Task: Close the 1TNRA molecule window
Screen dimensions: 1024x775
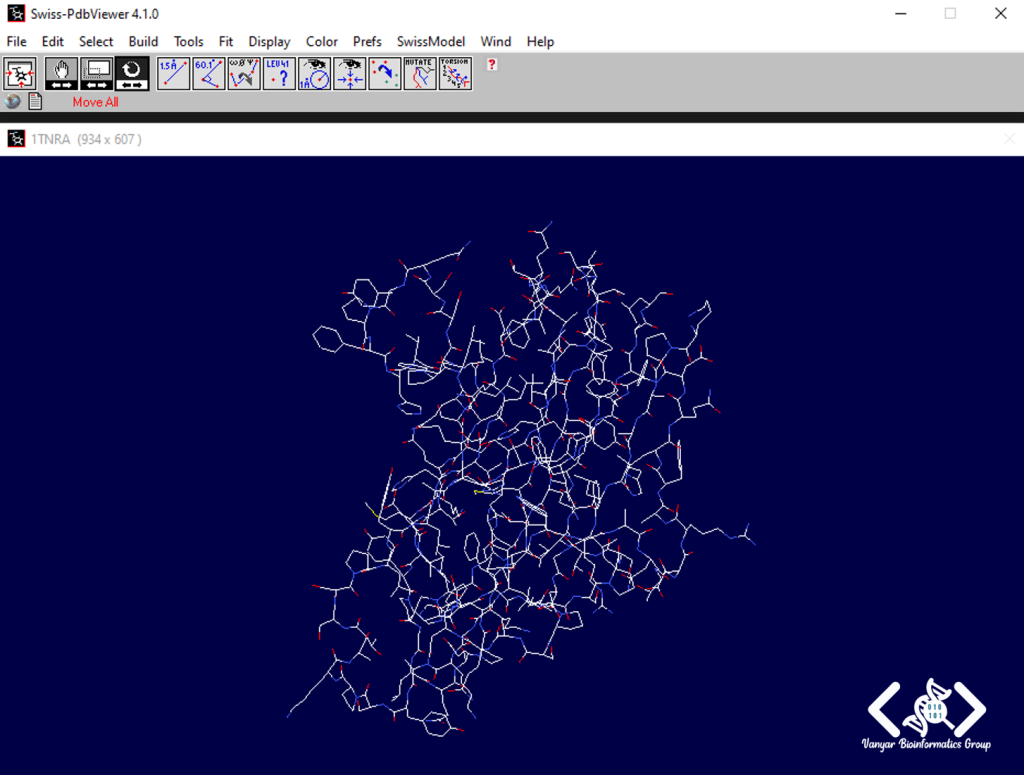Action: coord(1009,138)
